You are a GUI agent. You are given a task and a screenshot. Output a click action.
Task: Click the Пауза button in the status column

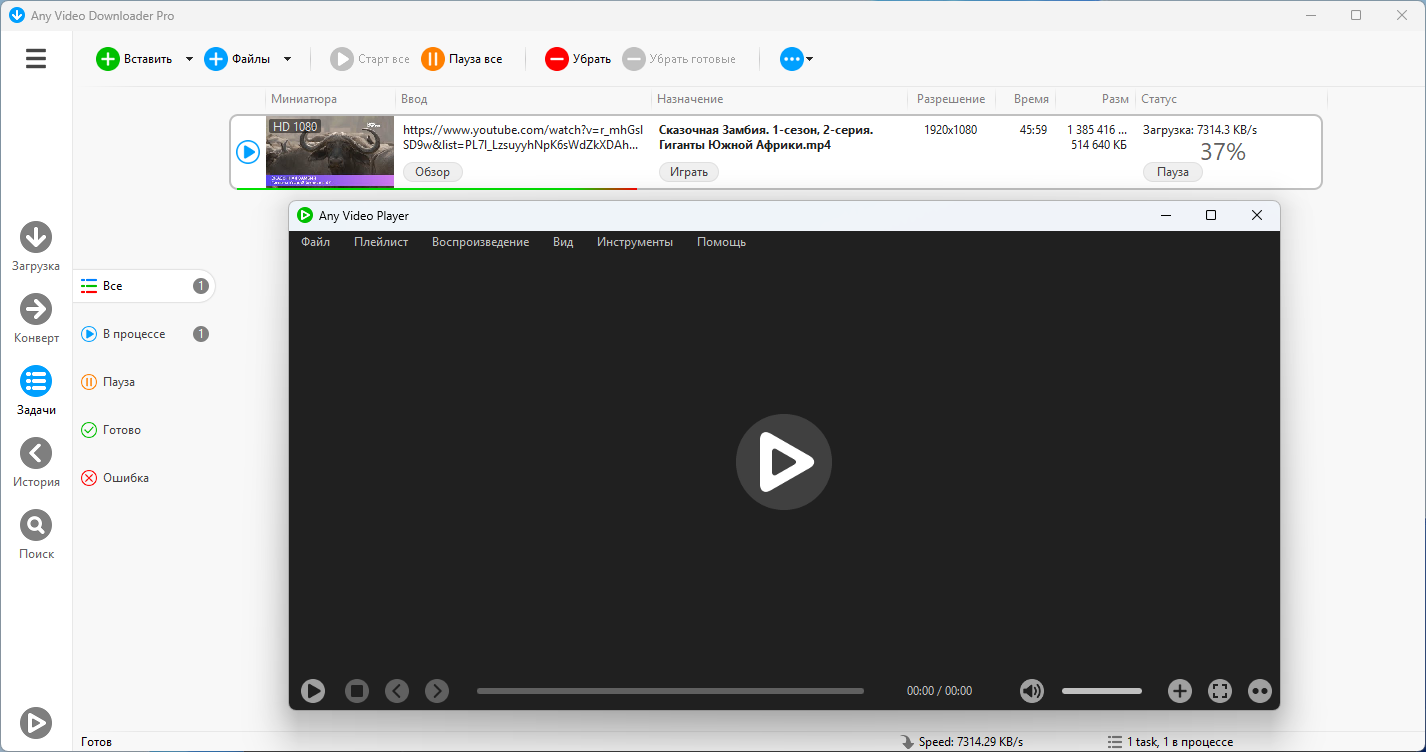(x=1172, y=172)
